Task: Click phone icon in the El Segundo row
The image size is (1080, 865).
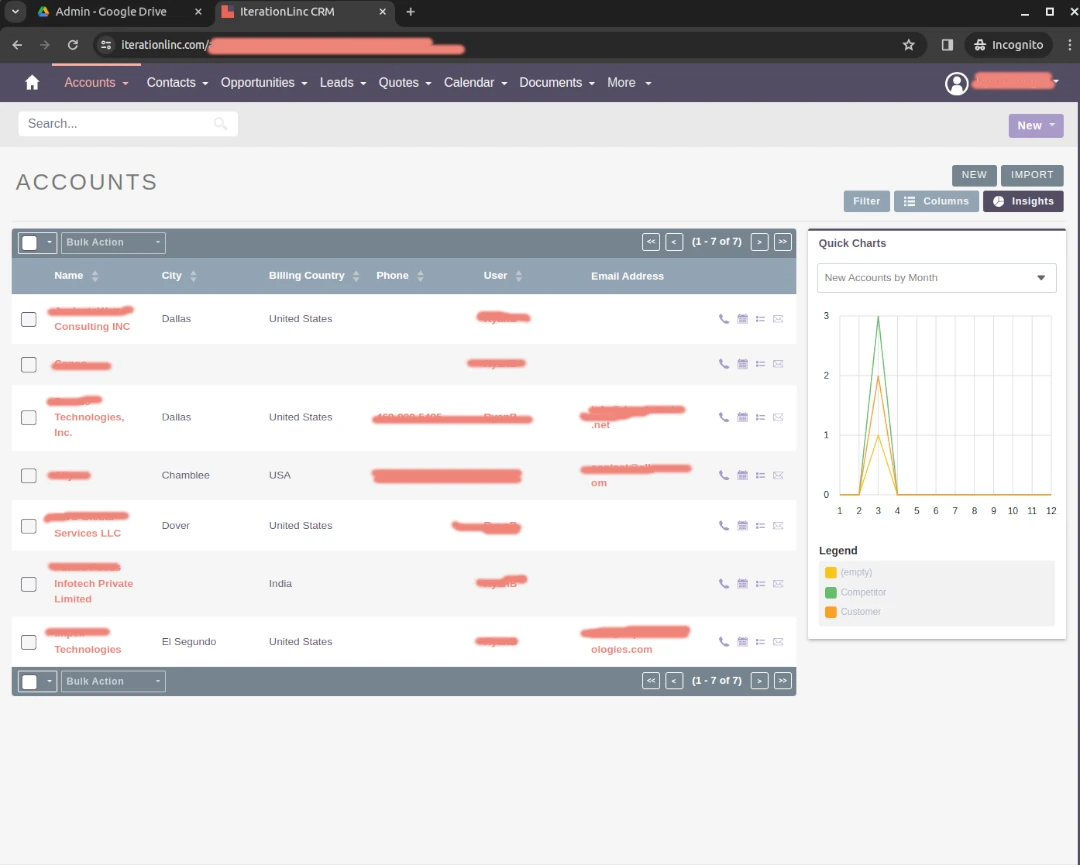Action: pos(723,642)
